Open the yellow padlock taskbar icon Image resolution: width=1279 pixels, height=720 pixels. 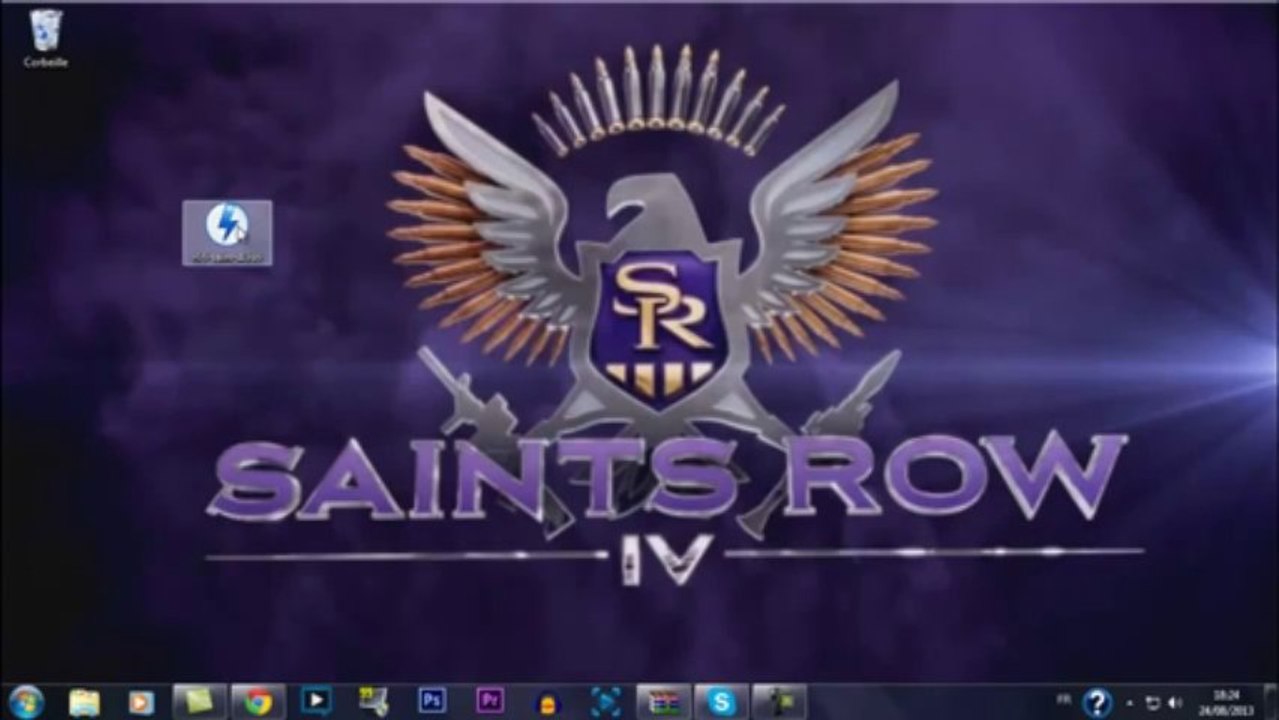point(547,703)
